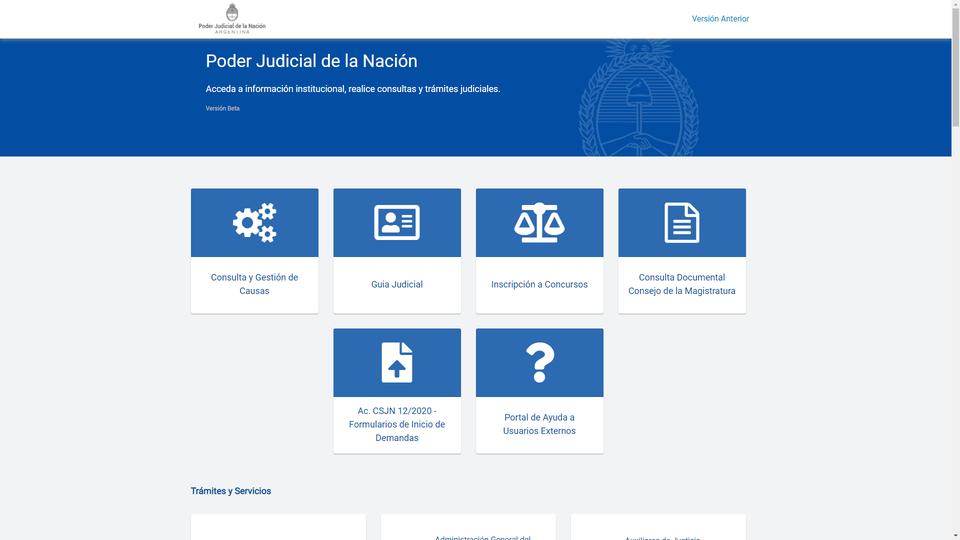
Task: Open the Versión Anterior link
Action: coord(720,19)
